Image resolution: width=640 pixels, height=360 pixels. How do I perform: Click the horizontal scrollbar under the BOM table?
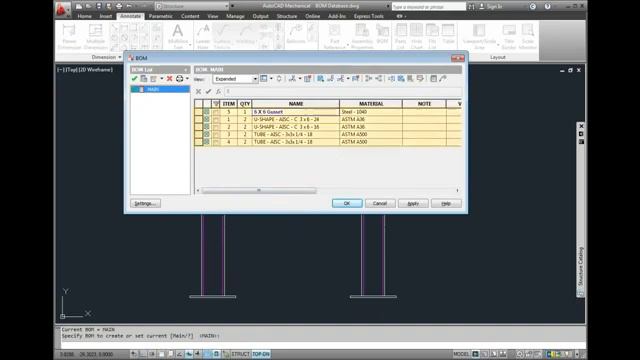tap(259, 190)
